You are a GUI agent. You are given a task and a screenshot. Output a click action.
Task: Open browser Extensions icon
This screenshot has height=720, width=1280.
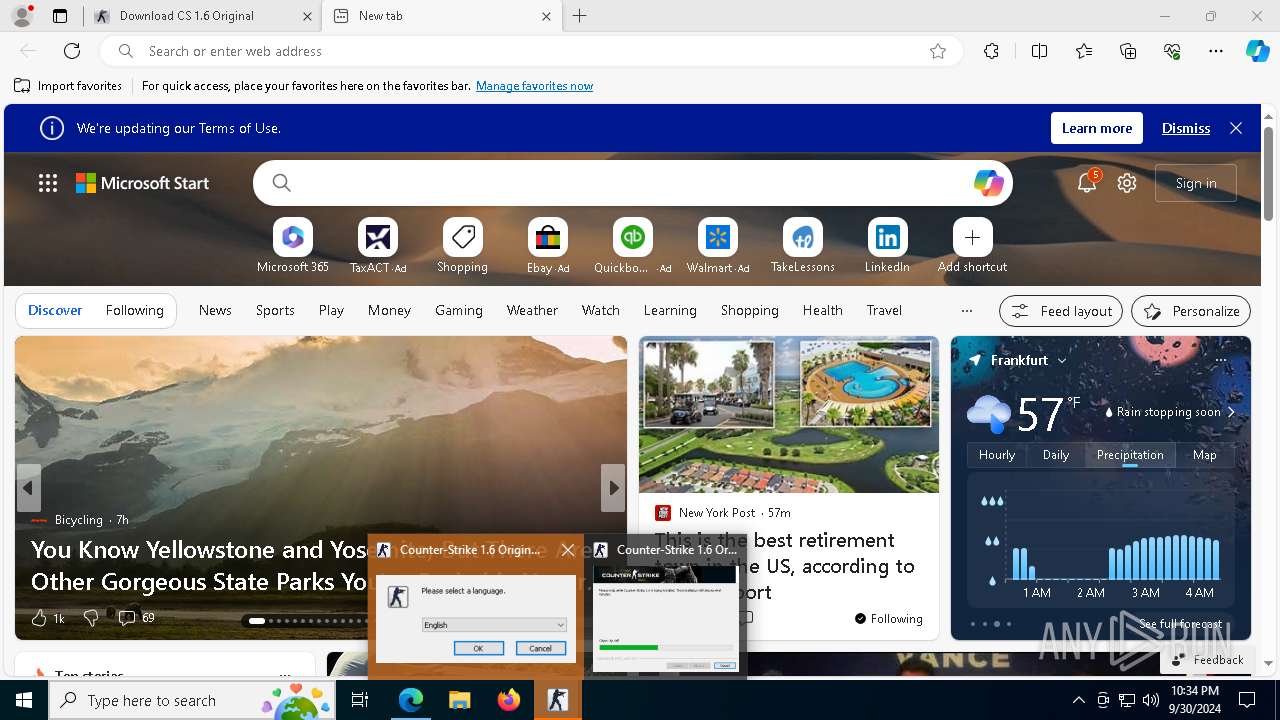pos(991,51)
